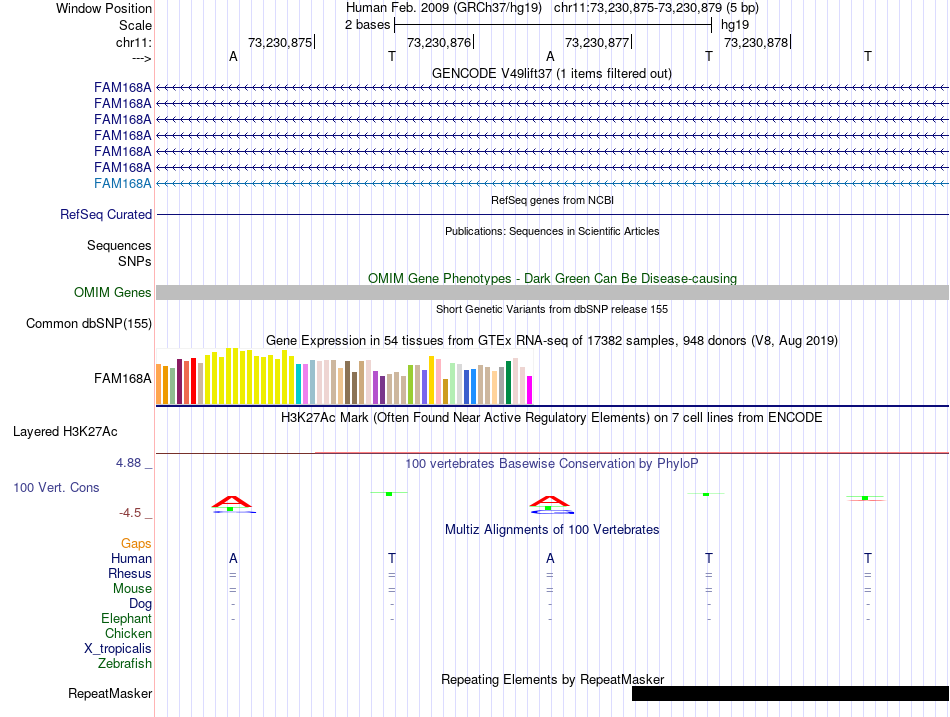This screenshot has height=717, width=950.
Task: Select the X_tropicalis alignment row label
Action: (x=118, y=649)
